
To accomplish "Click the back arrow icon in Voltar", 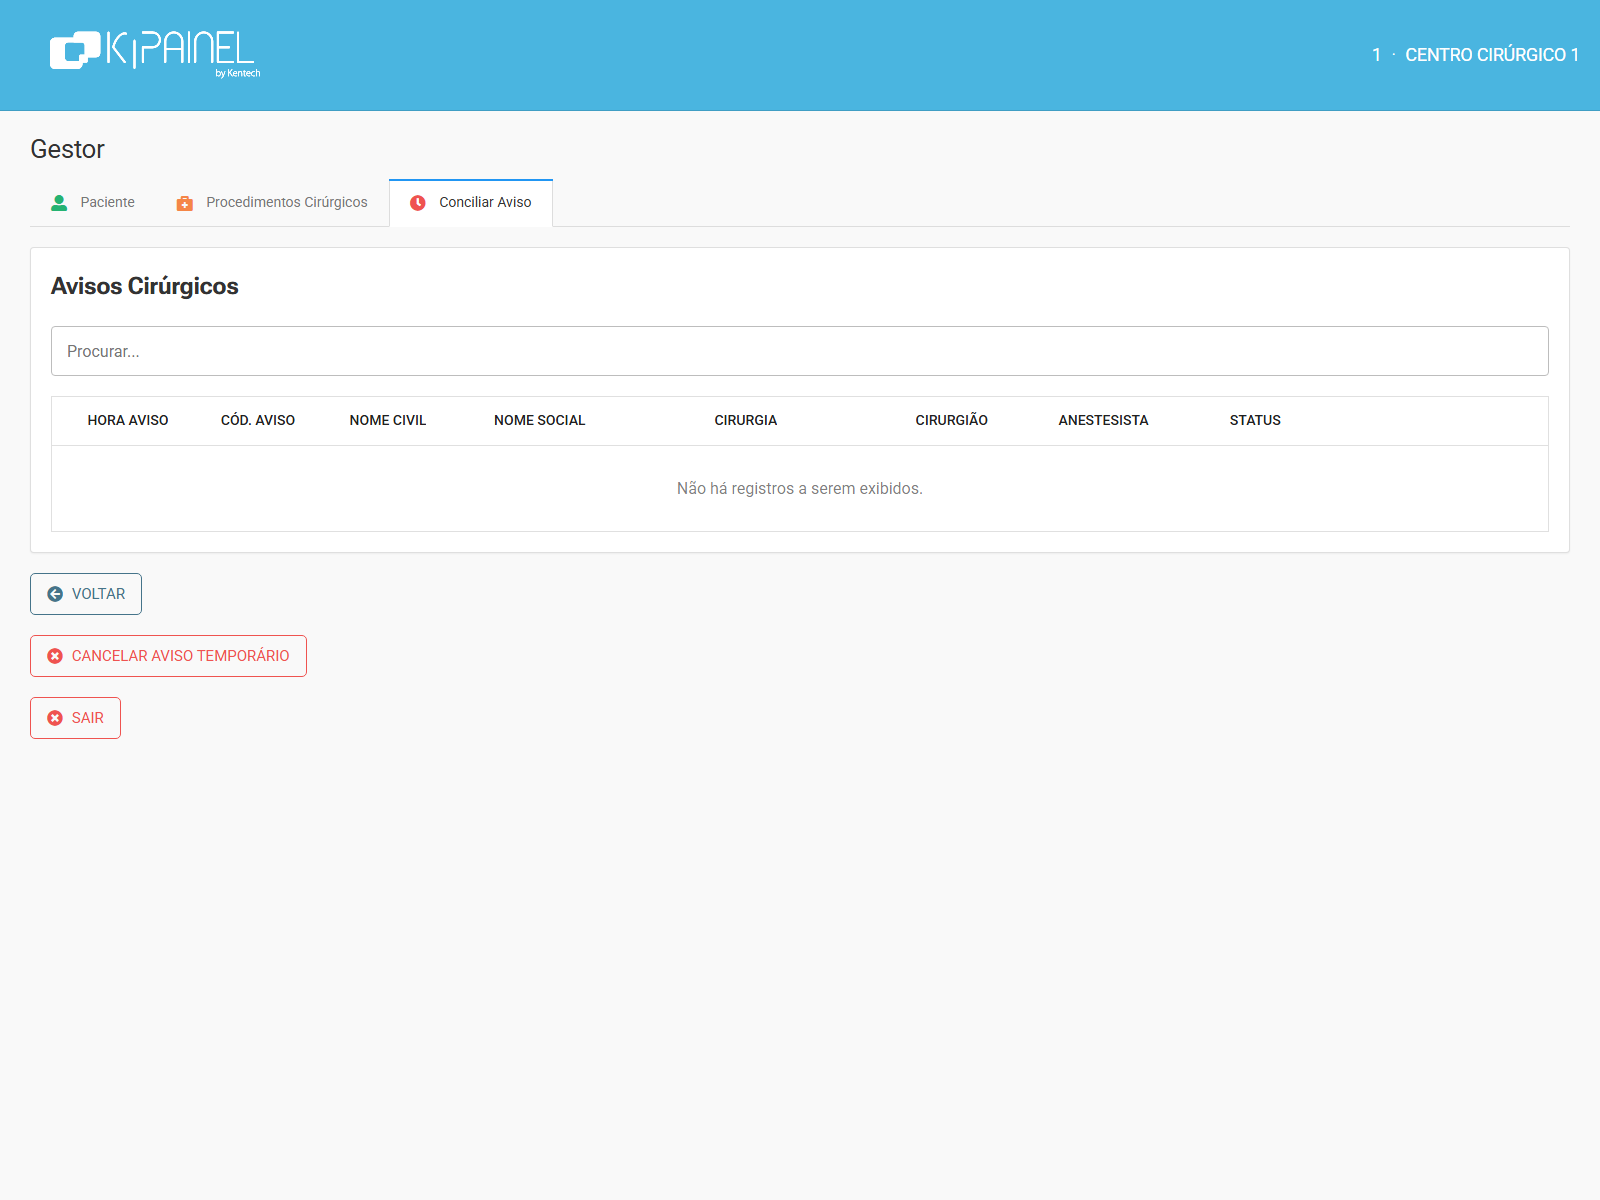I will coord(55,594).
